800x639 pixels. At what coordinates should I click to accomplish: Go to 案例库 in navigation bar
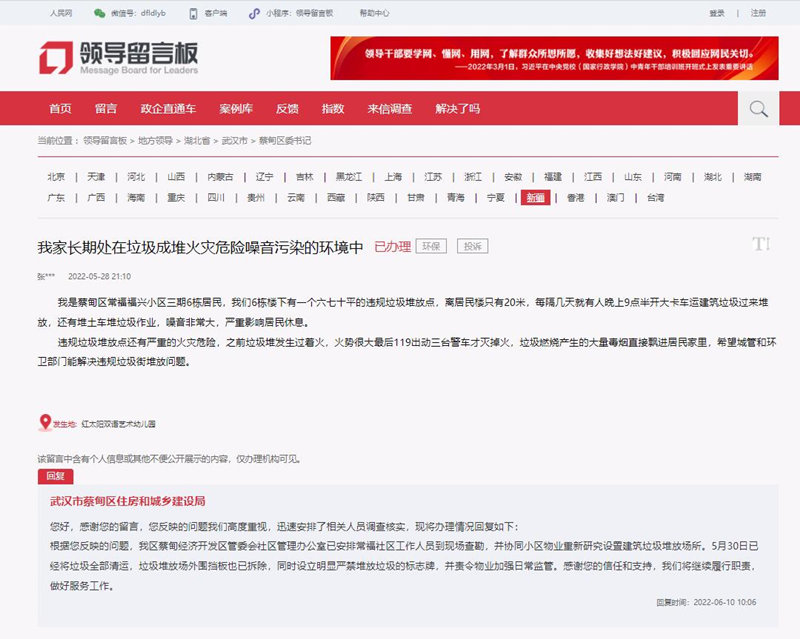[236, 108]
